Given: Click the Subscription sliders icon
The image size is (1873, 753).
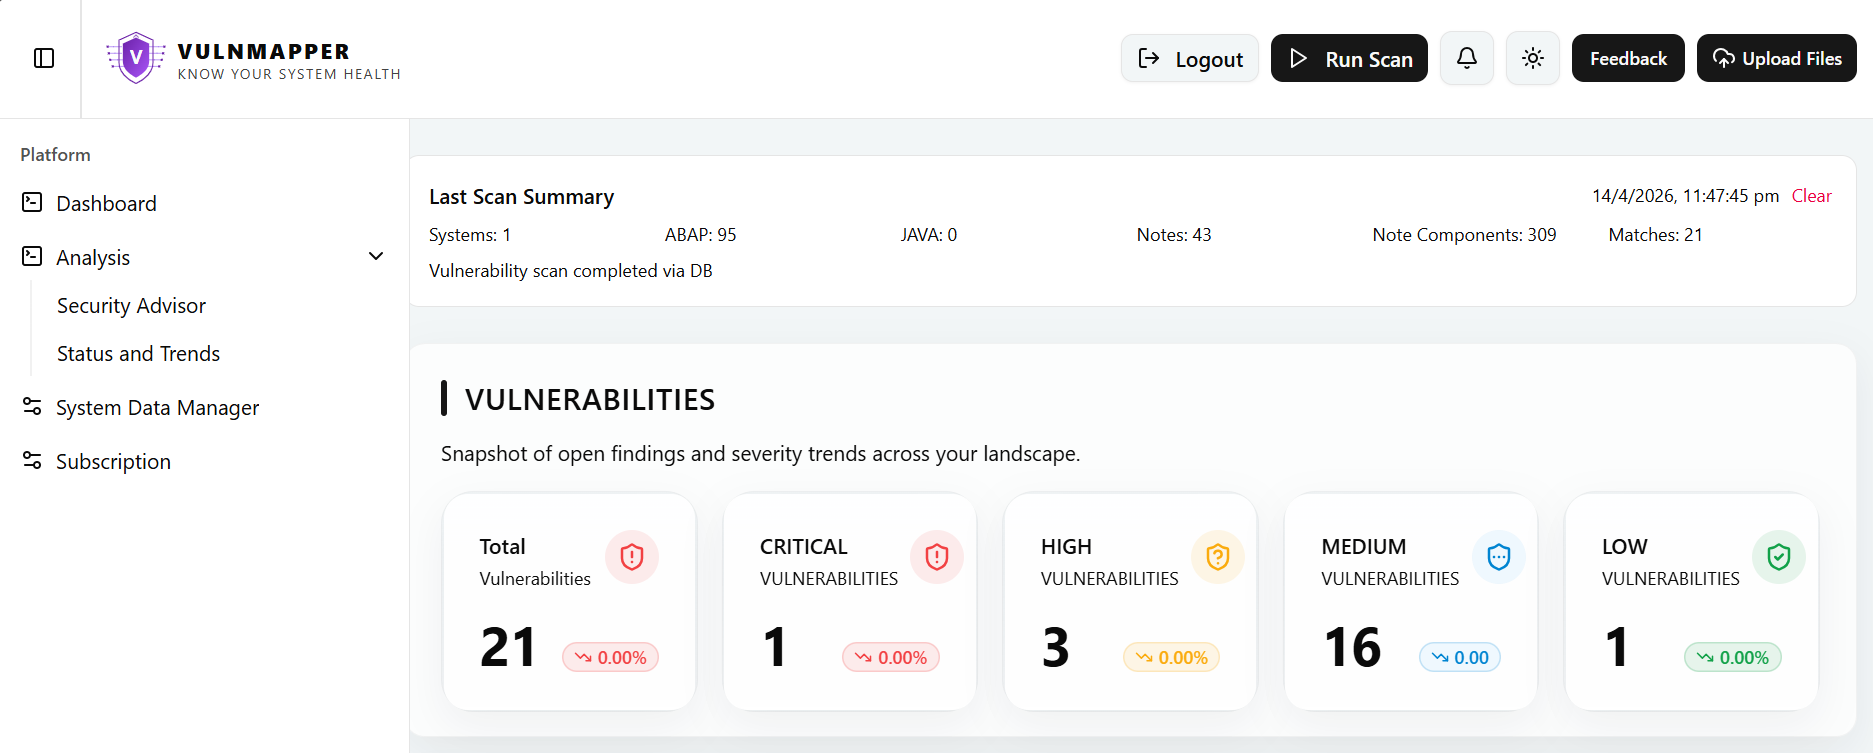Looking at the screenshot, I should coord(32,461).
